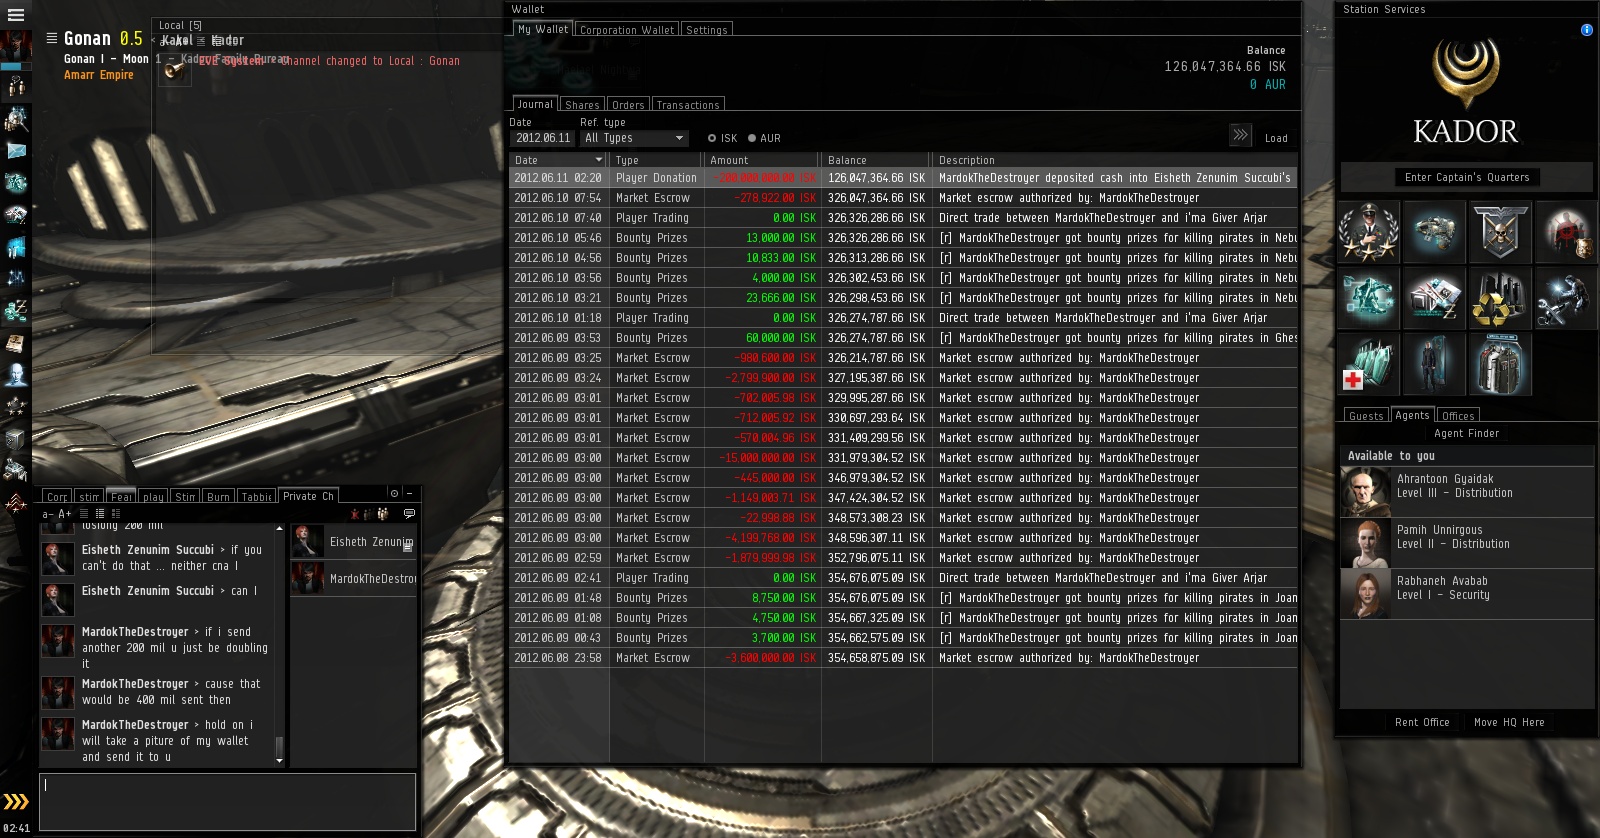Open the Shares tab in Wallet
This screenshot has width=1600, height=838.
click(x=582, y=105)
